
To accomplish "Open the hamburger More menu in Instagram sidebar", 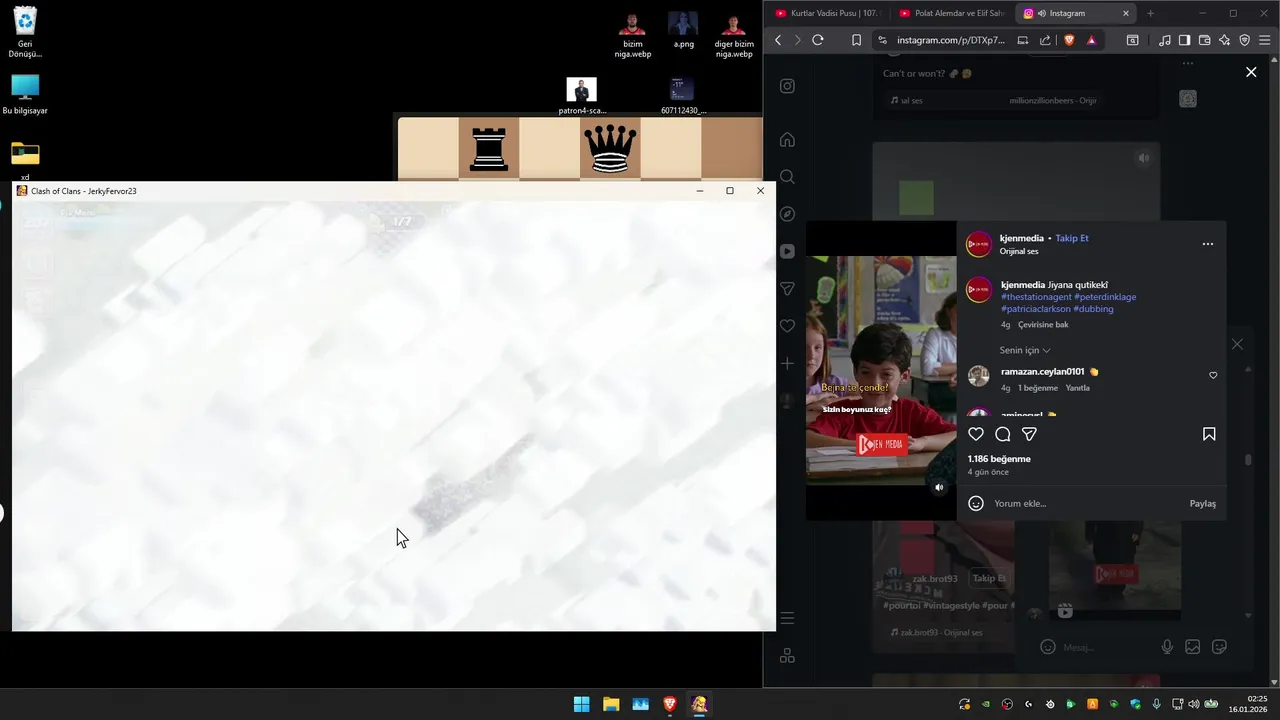I will click(x=787, y=618).
